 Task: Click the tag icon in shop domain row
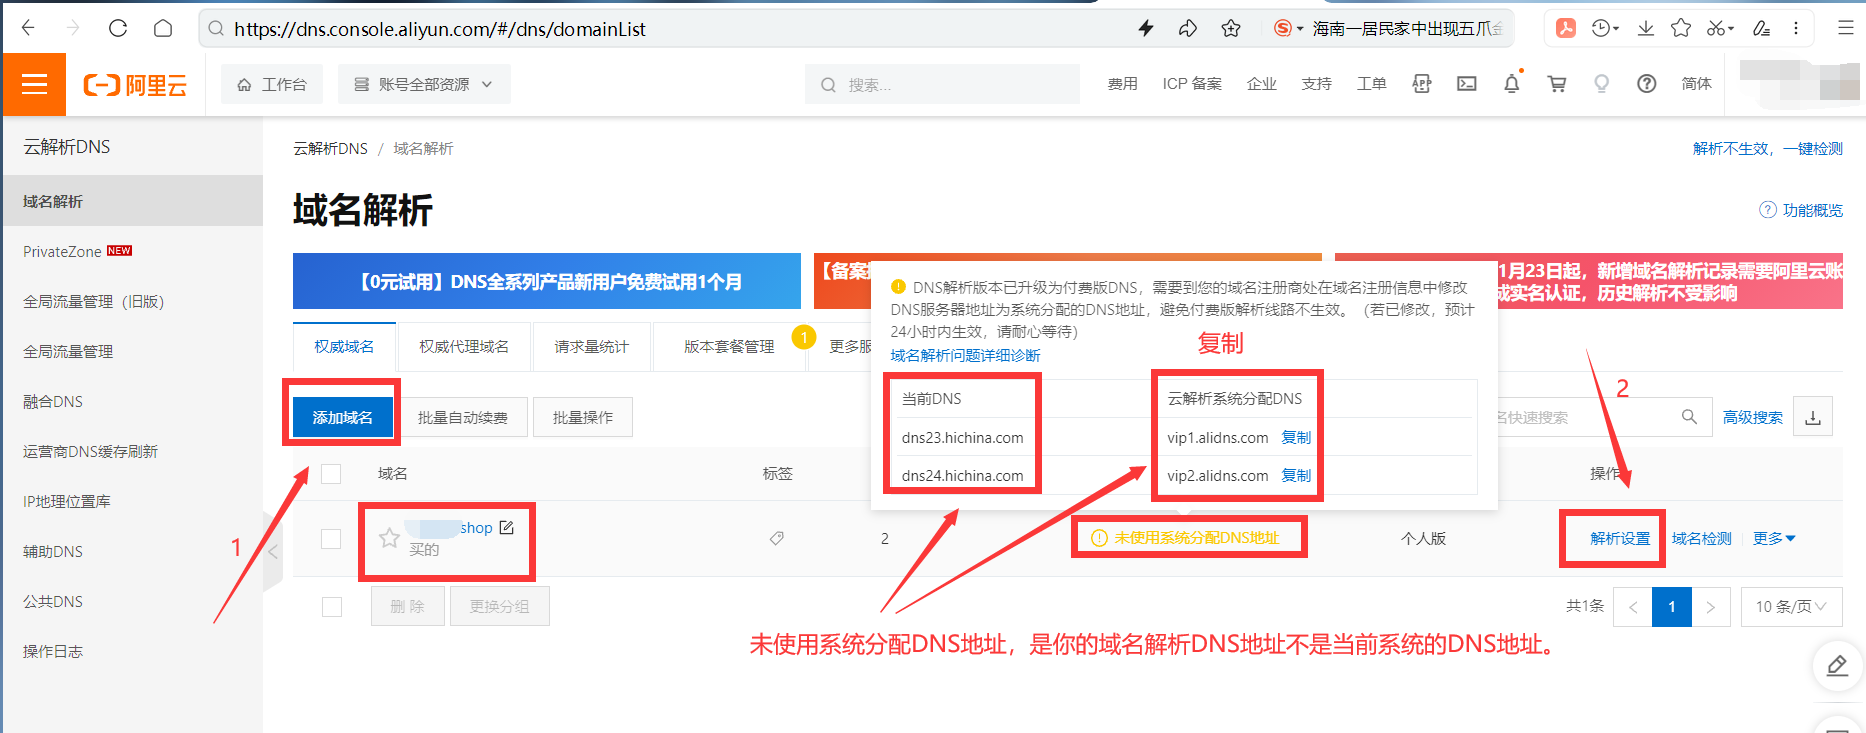777,538
